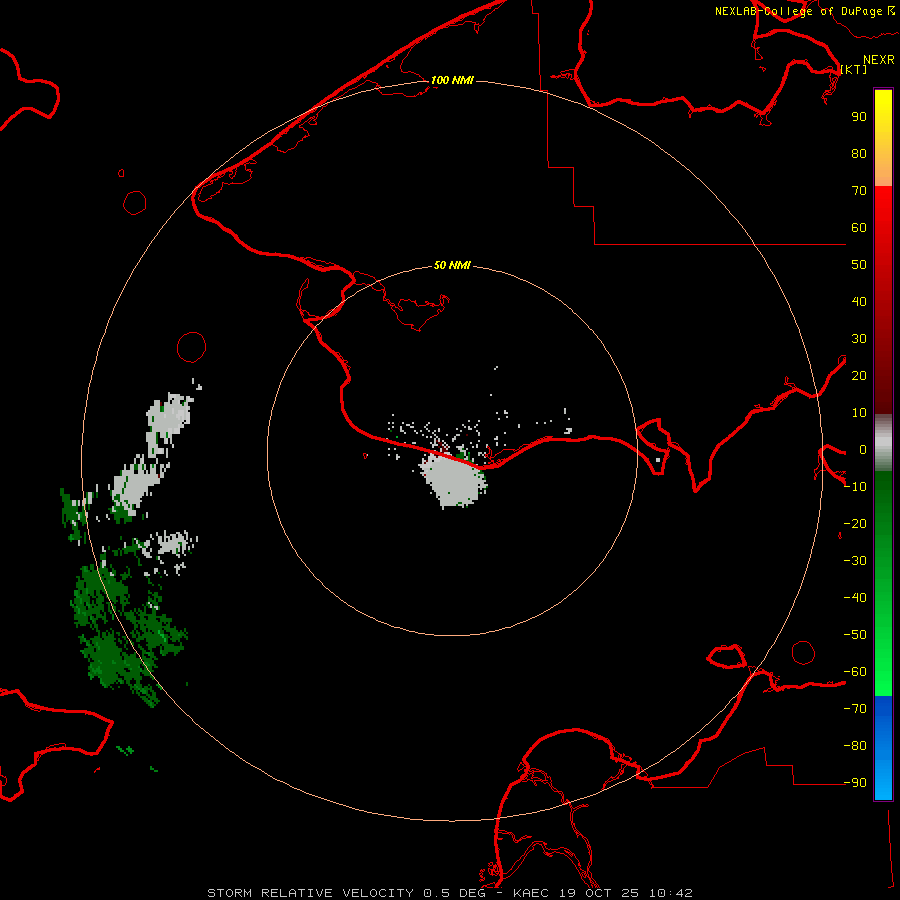Image resolution: width=900 pixels, height=900 pixels.
Task: Select the -10 scale label
Action: [855, 487]
